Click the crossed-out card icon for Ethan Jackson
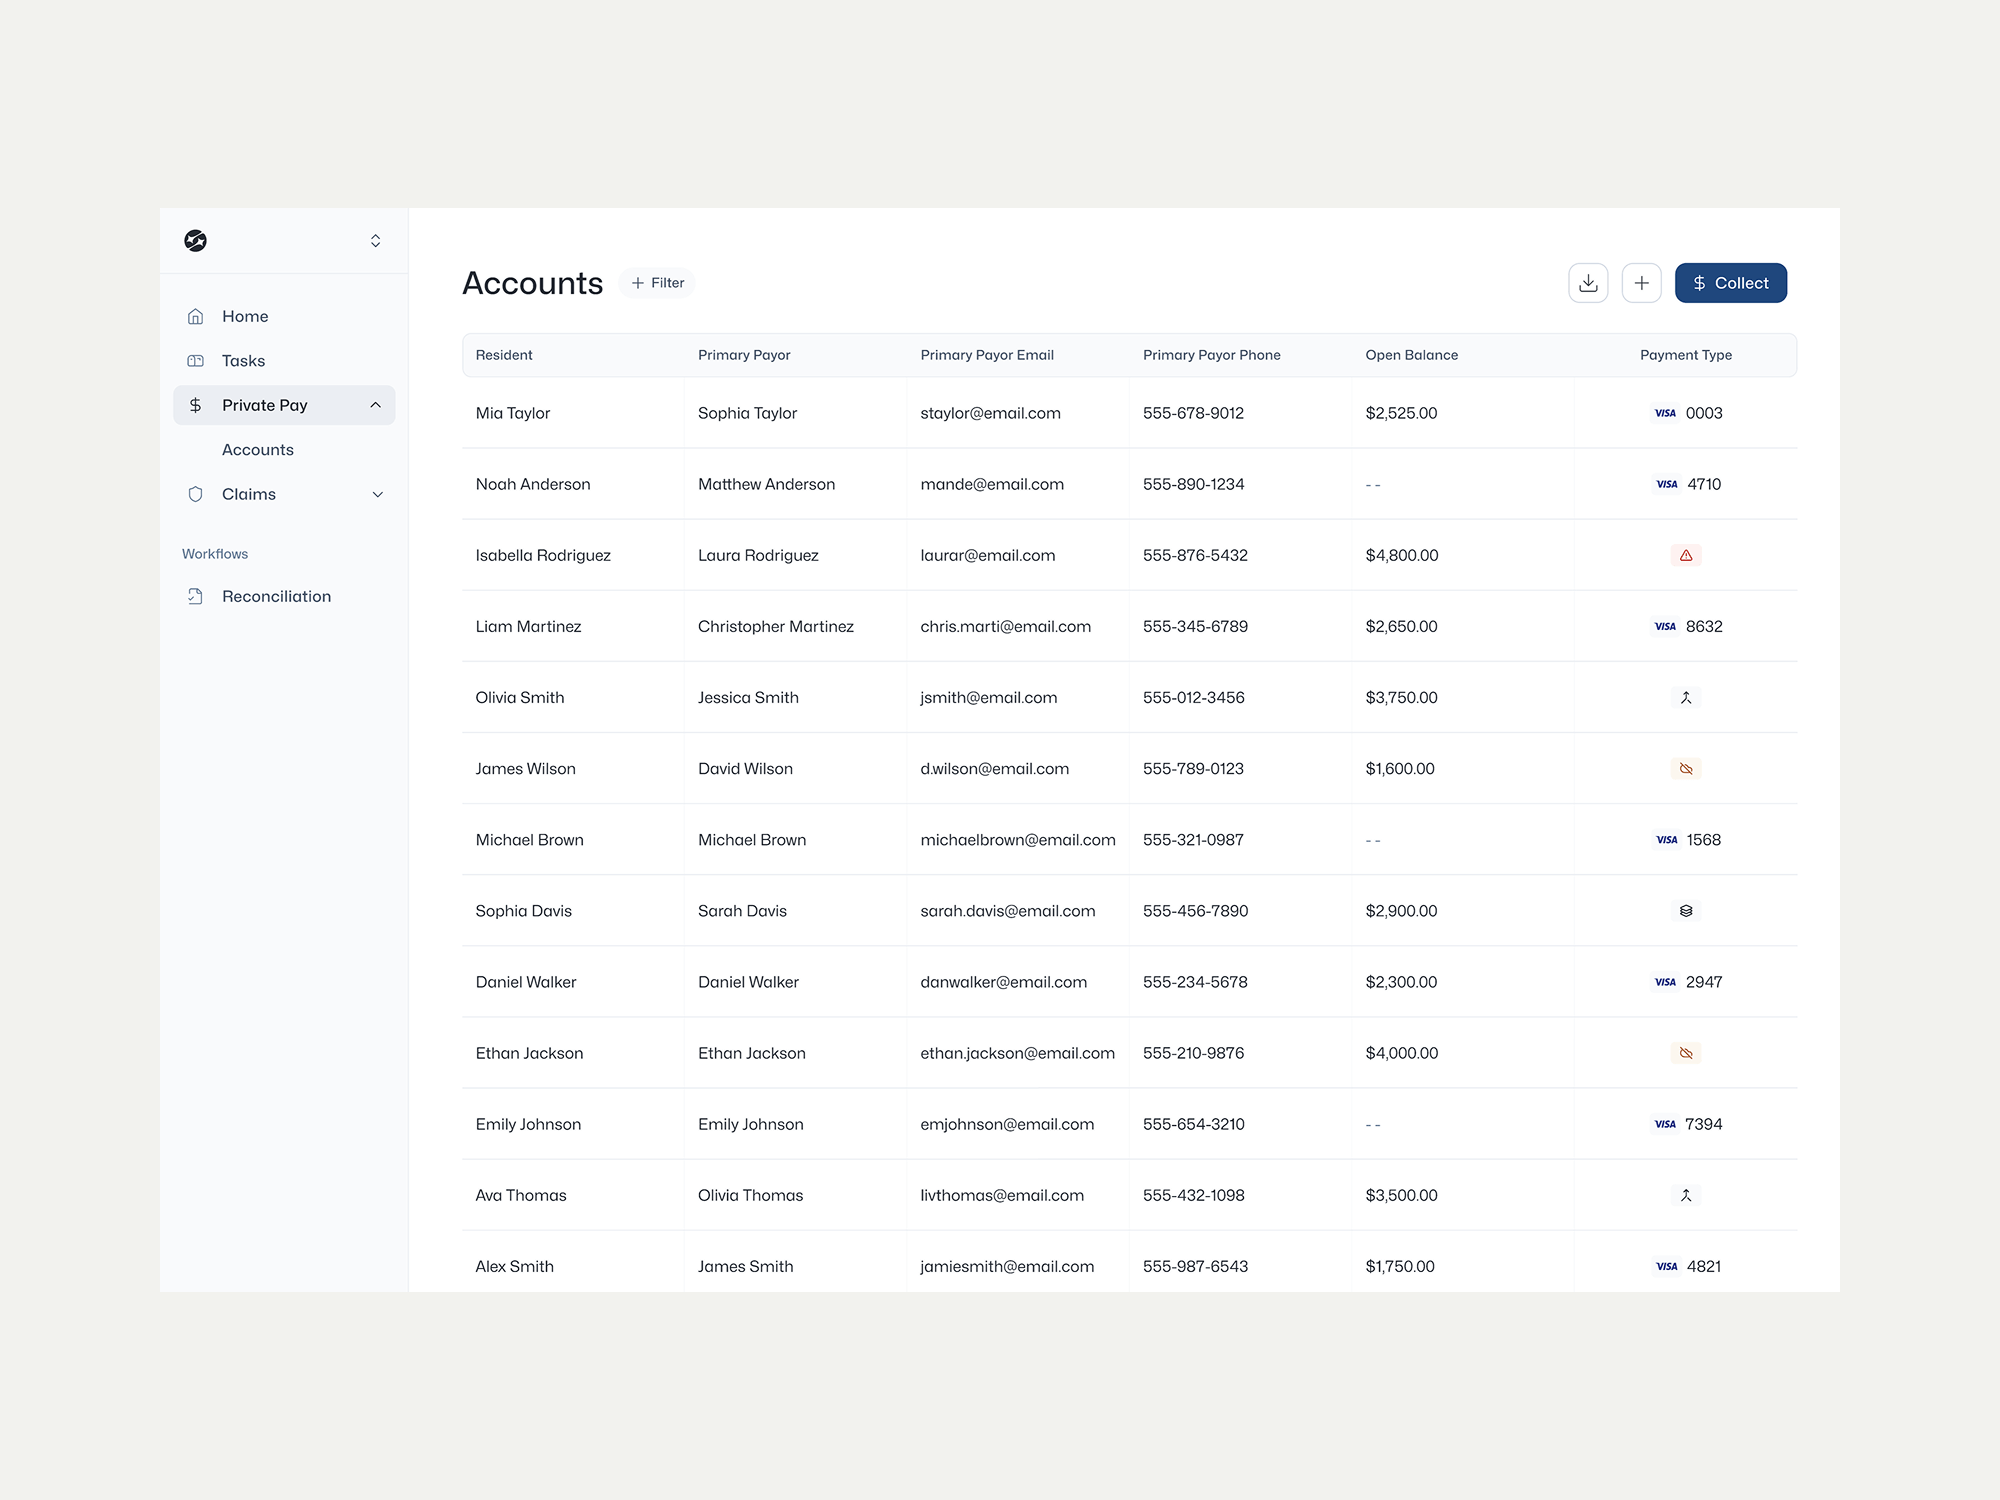 (x=1686, y=1053)
